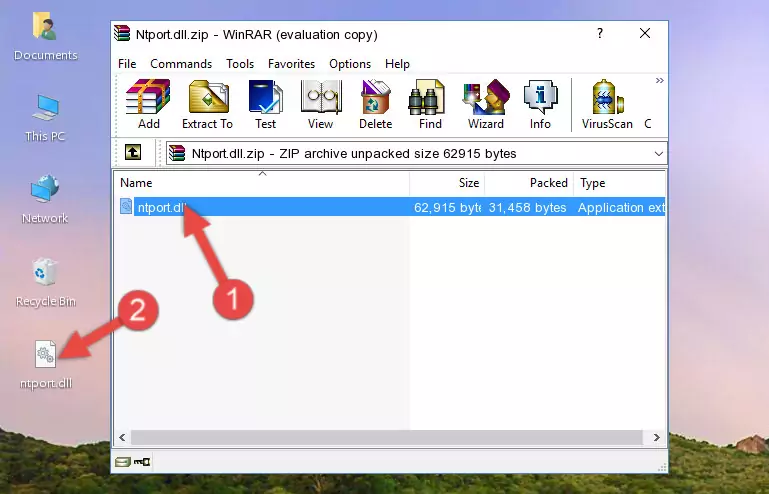
Task: Open the Favorites menu
Action: coord(291,64)
